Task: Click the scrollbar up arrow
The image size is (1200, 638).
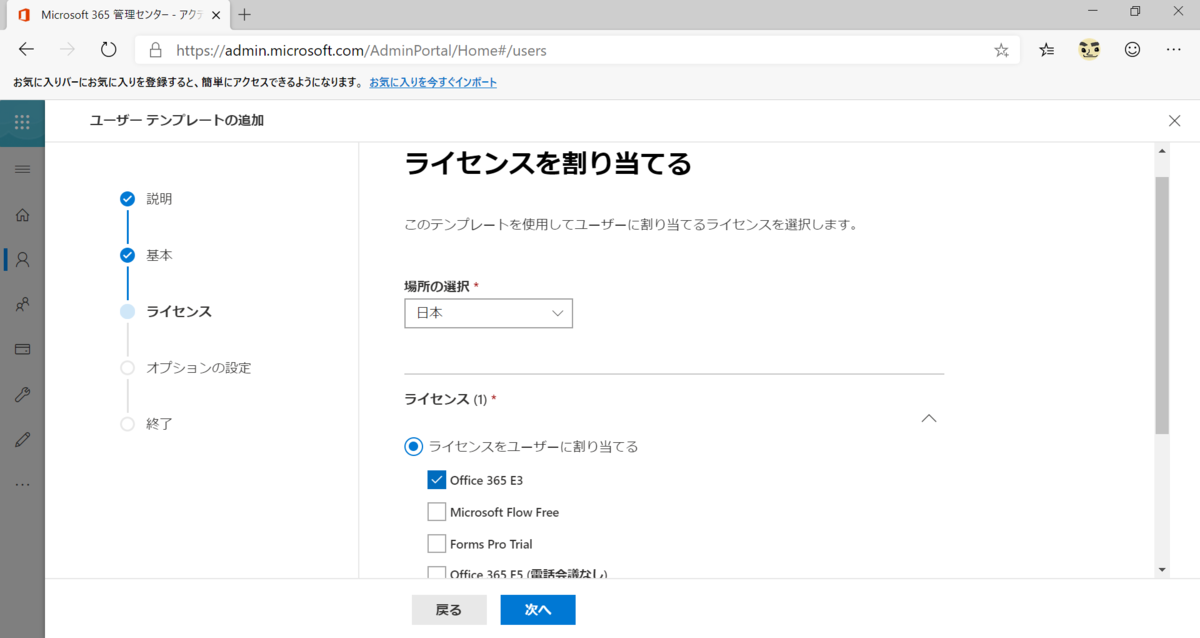Action: pos(1161,151)
